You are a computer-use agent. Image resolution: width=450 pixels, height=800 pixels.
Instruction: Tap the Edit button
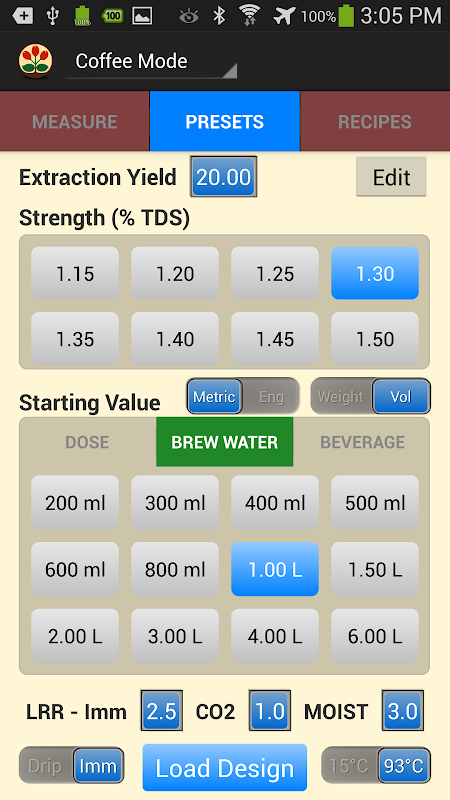391,177
